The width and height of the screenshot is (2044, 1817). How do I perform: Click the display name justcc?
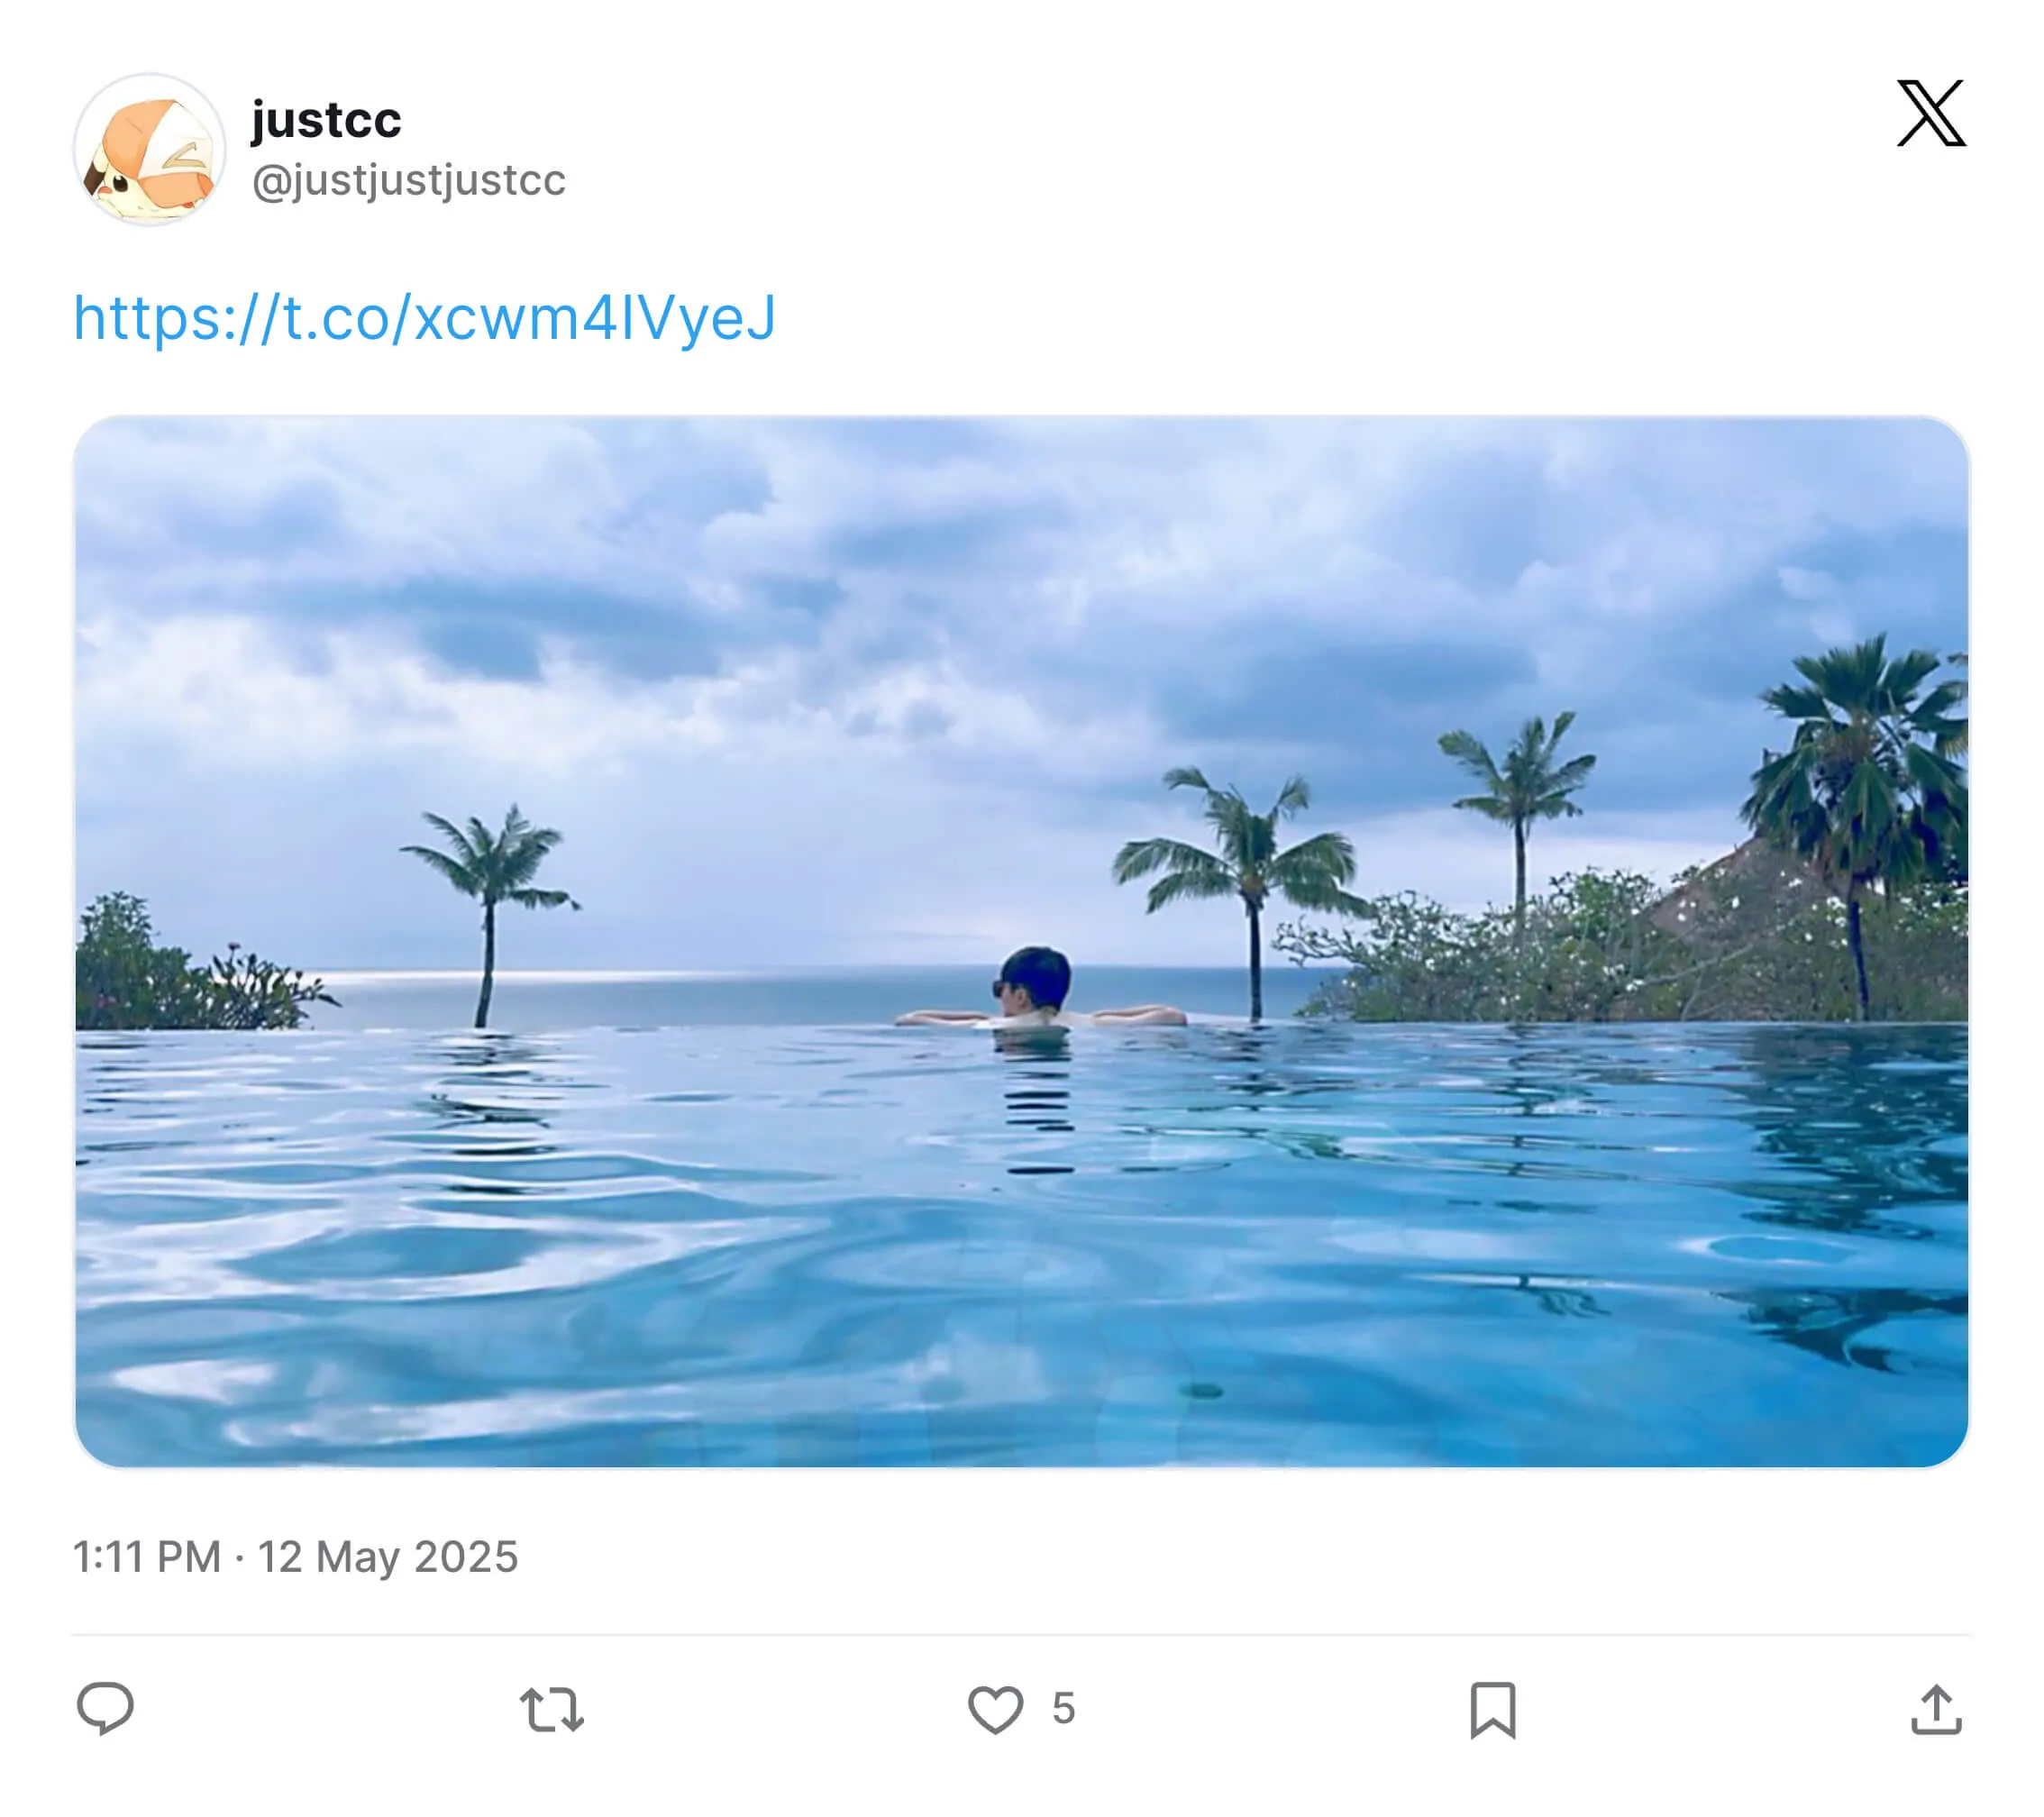[326, 120]
